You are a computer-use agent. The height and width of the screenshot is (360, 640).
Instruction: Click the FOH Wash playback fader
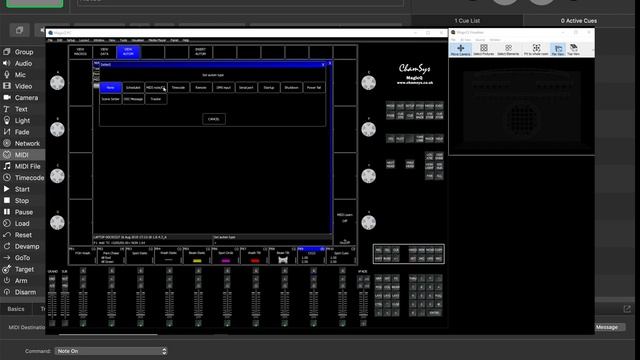(83, 304)
